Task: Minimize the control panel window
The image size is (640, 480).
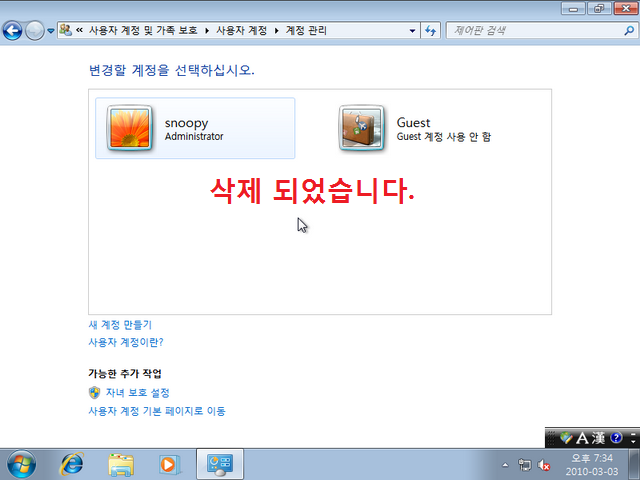Action: coord(573,9)
